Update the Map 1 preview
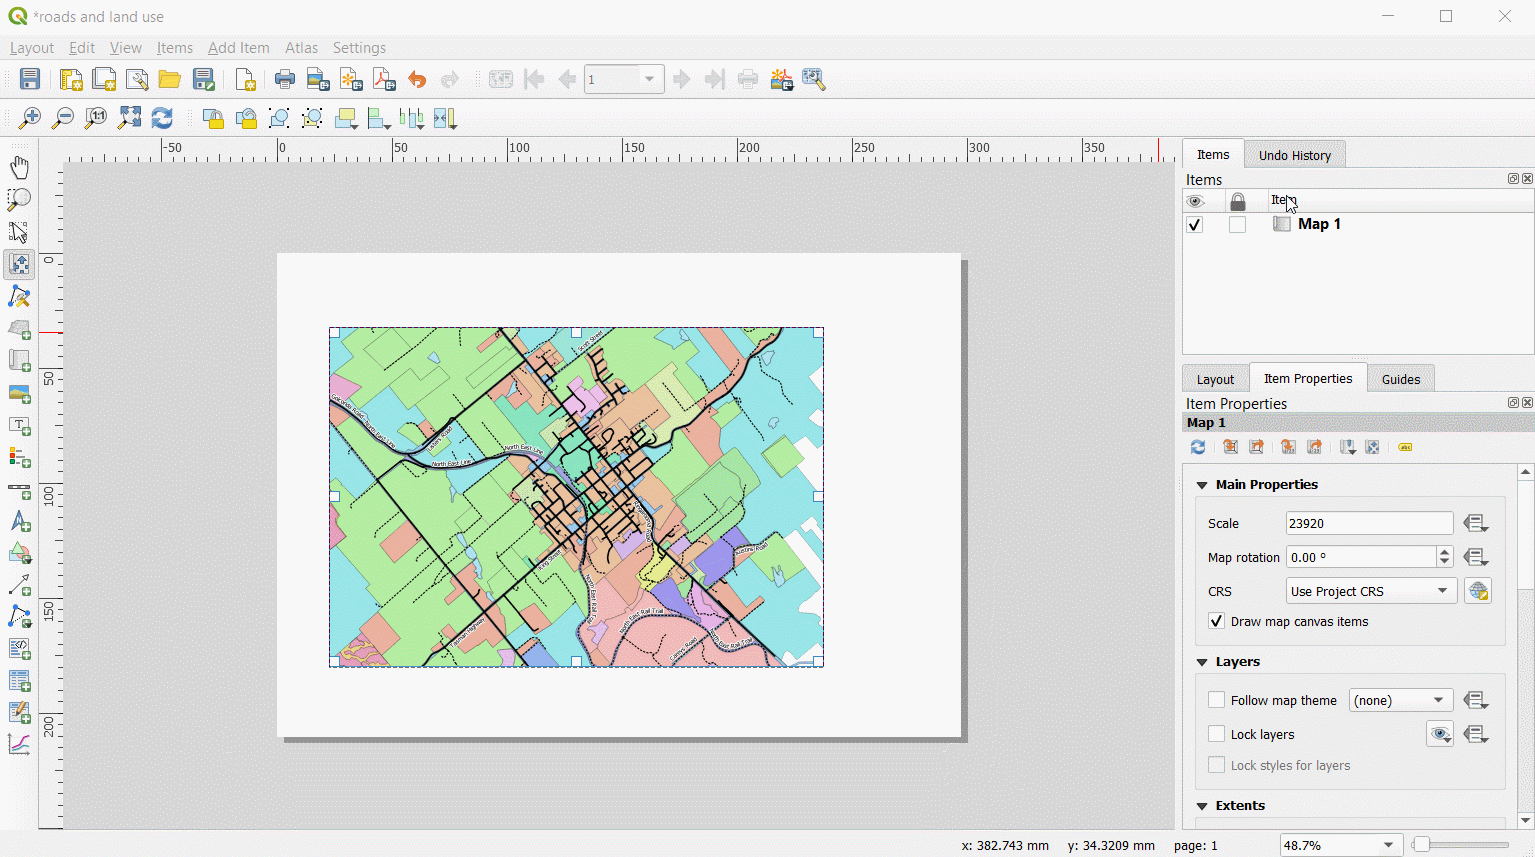The image size is (1535, 857). pyautogui.click(x=1198, y=447)
